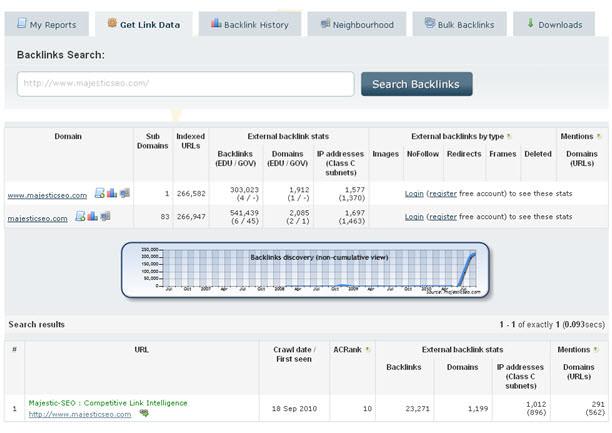Switch to the Get Link Data tab
This screenshot has width=612, height=433.
144,24
